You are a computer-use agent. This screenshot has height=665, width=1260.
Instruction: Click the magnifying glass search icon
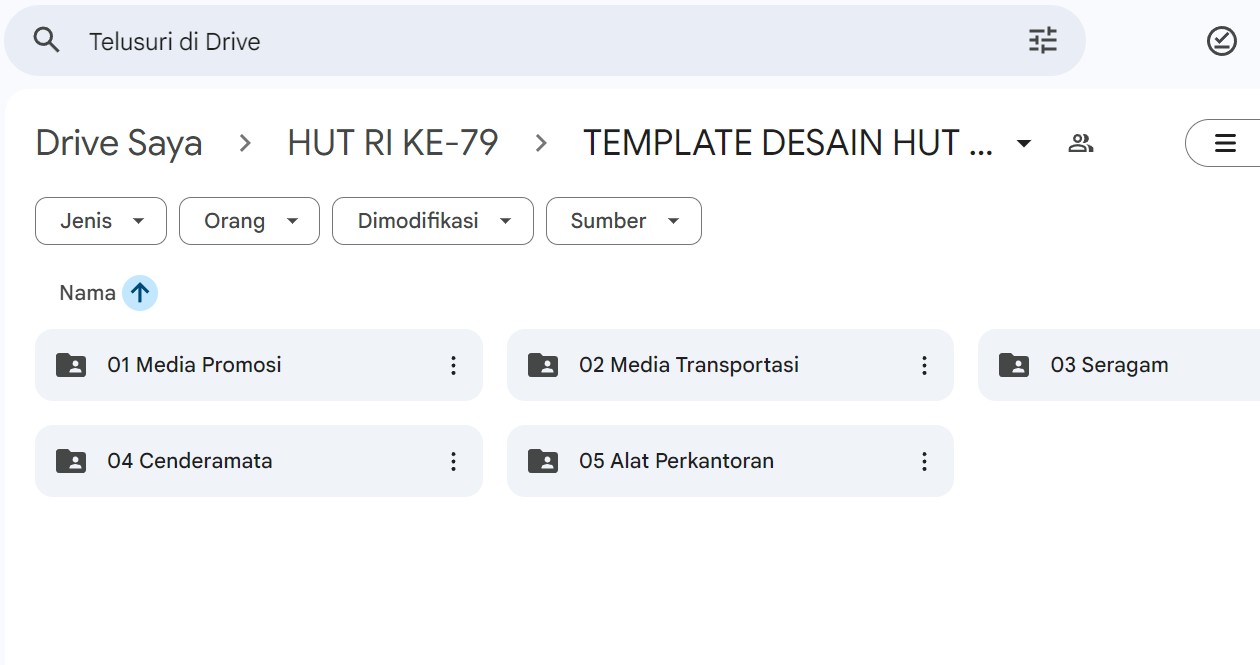coord(46,41)
